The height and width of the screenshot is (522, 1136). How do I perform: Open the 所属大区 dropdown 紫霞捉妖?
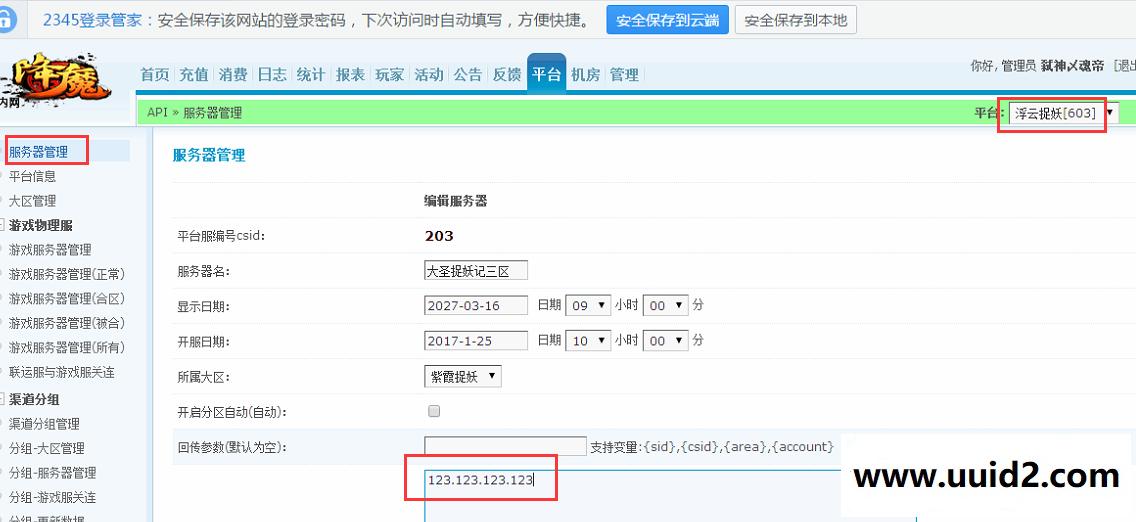(x=462, y=376)
